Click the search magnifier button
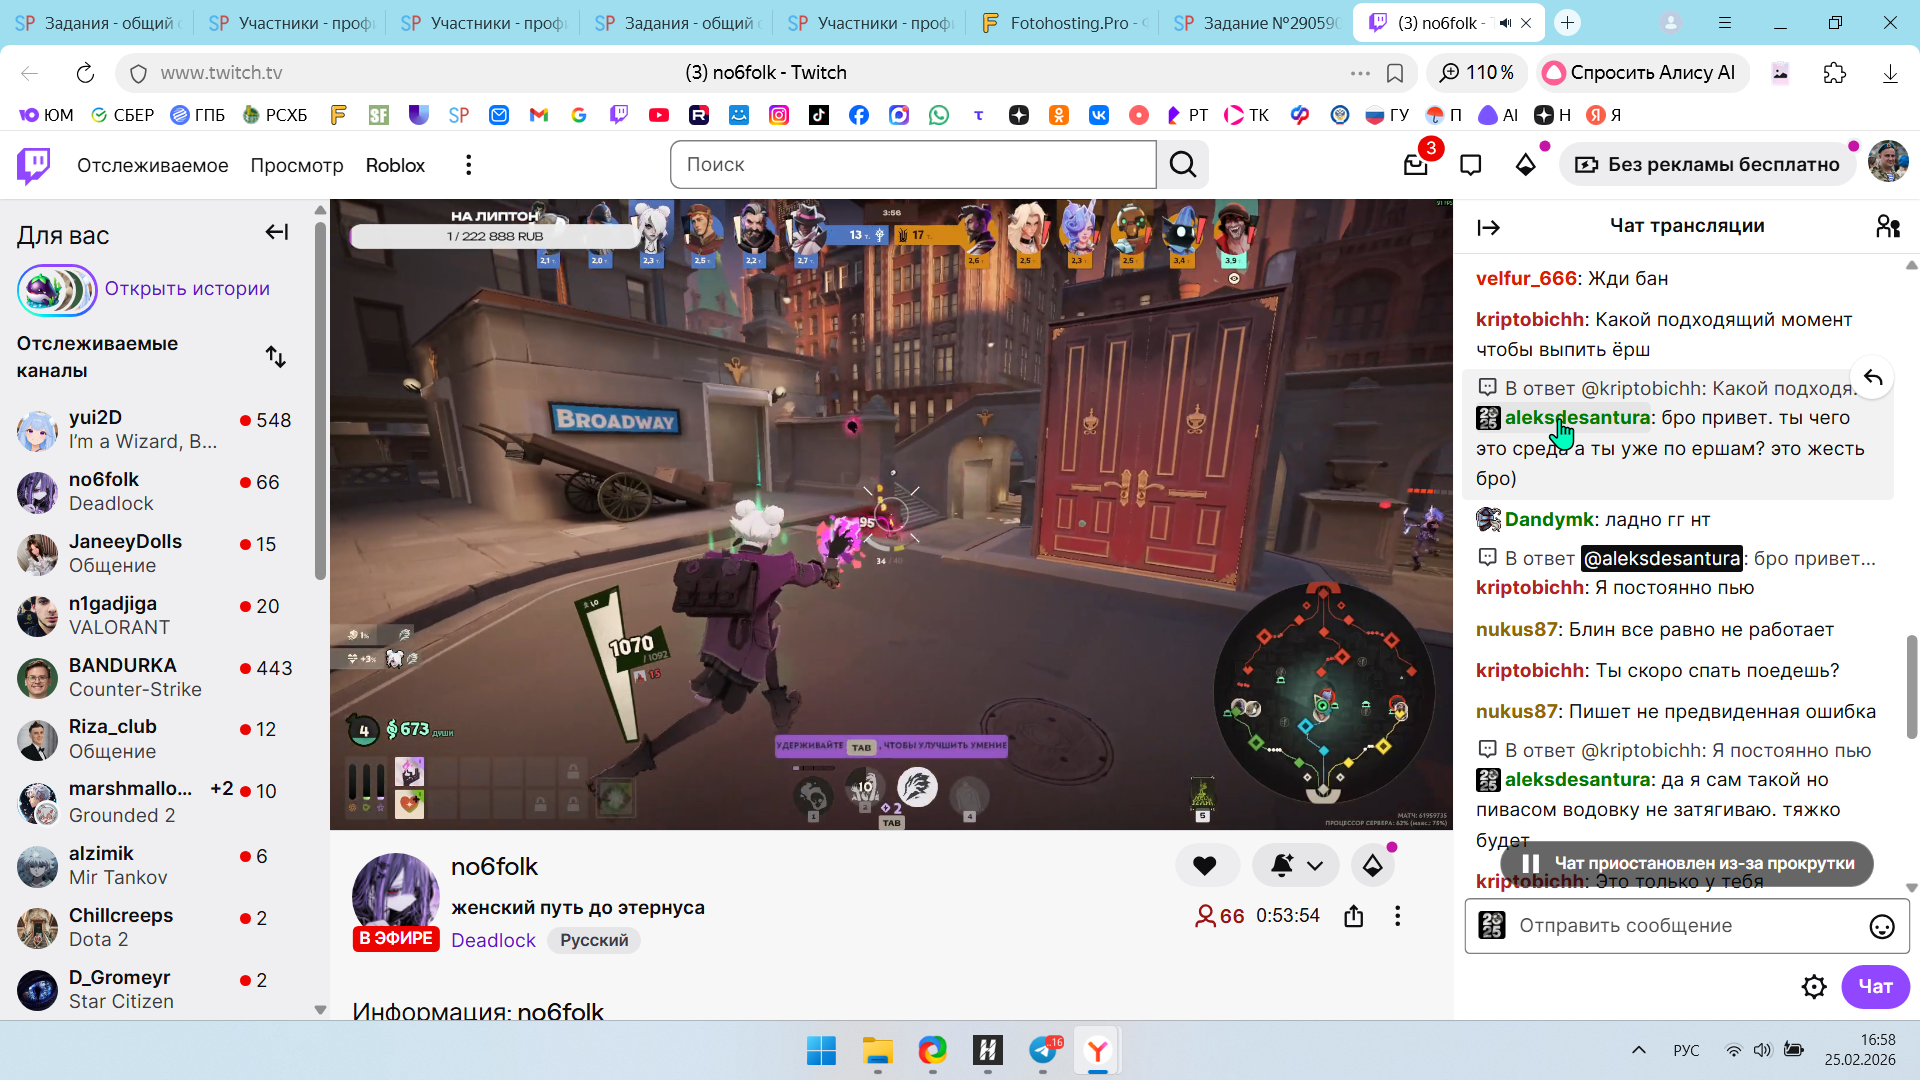The height and width of the screenshot is (1080, 1920). click(1183, 165)
